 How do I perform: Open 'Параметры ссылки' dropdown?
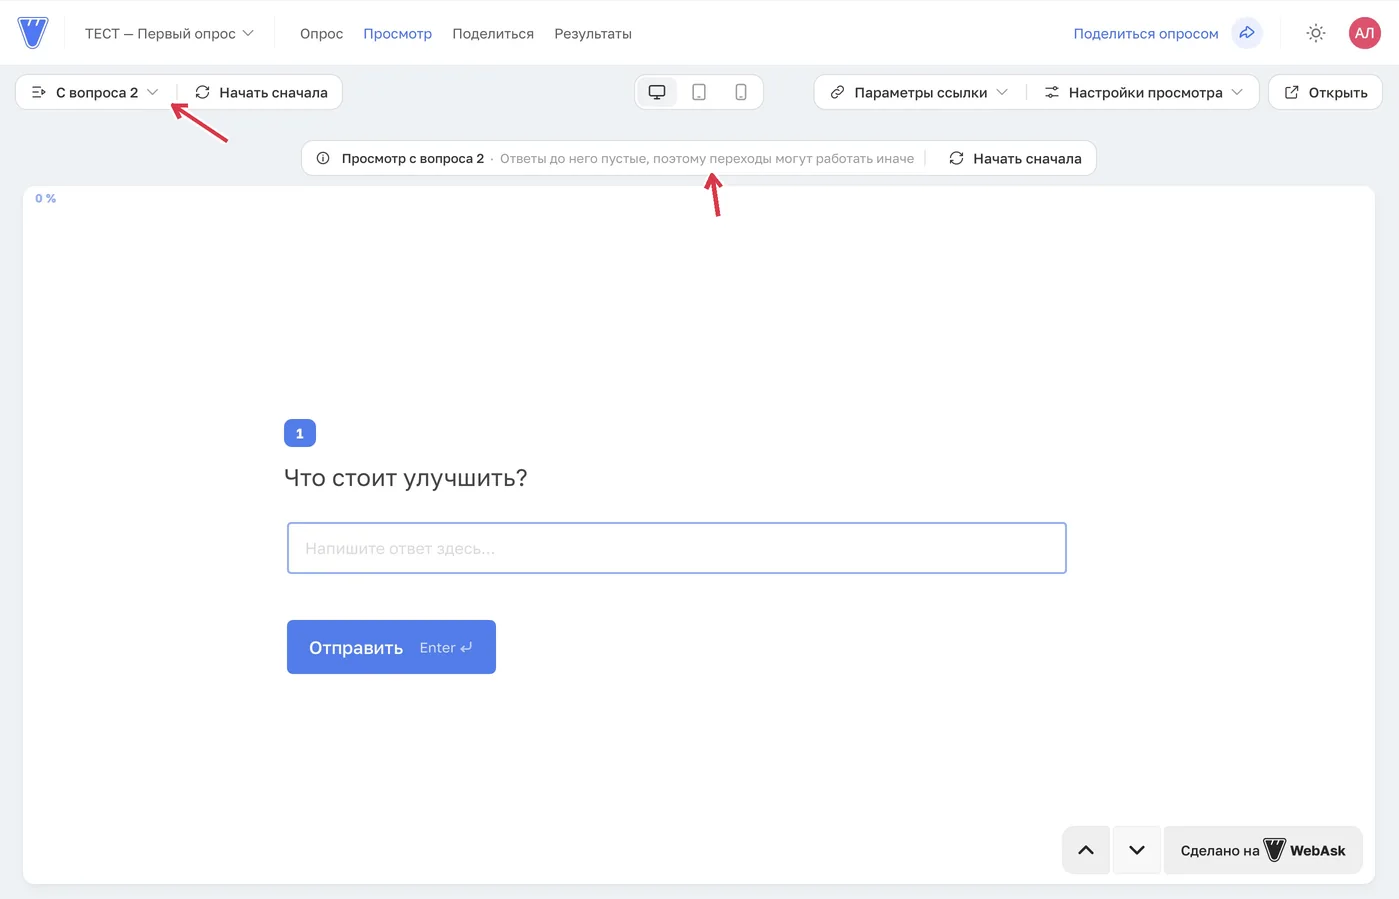(920, 92)
